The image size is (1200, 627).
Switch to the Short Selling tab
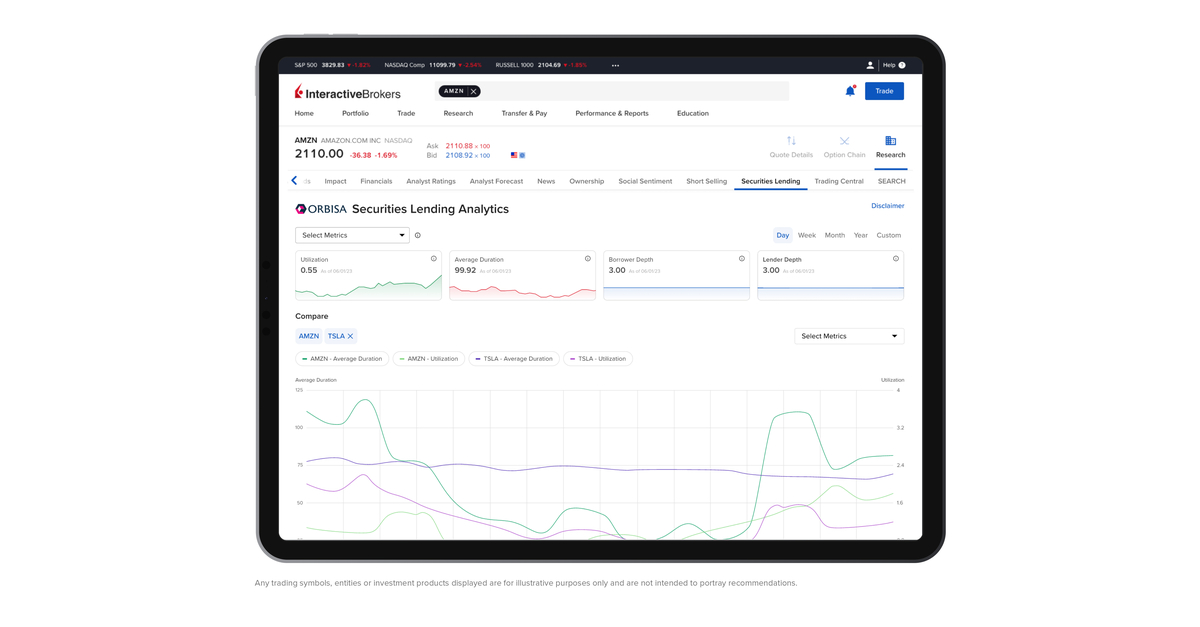(706, 181)
